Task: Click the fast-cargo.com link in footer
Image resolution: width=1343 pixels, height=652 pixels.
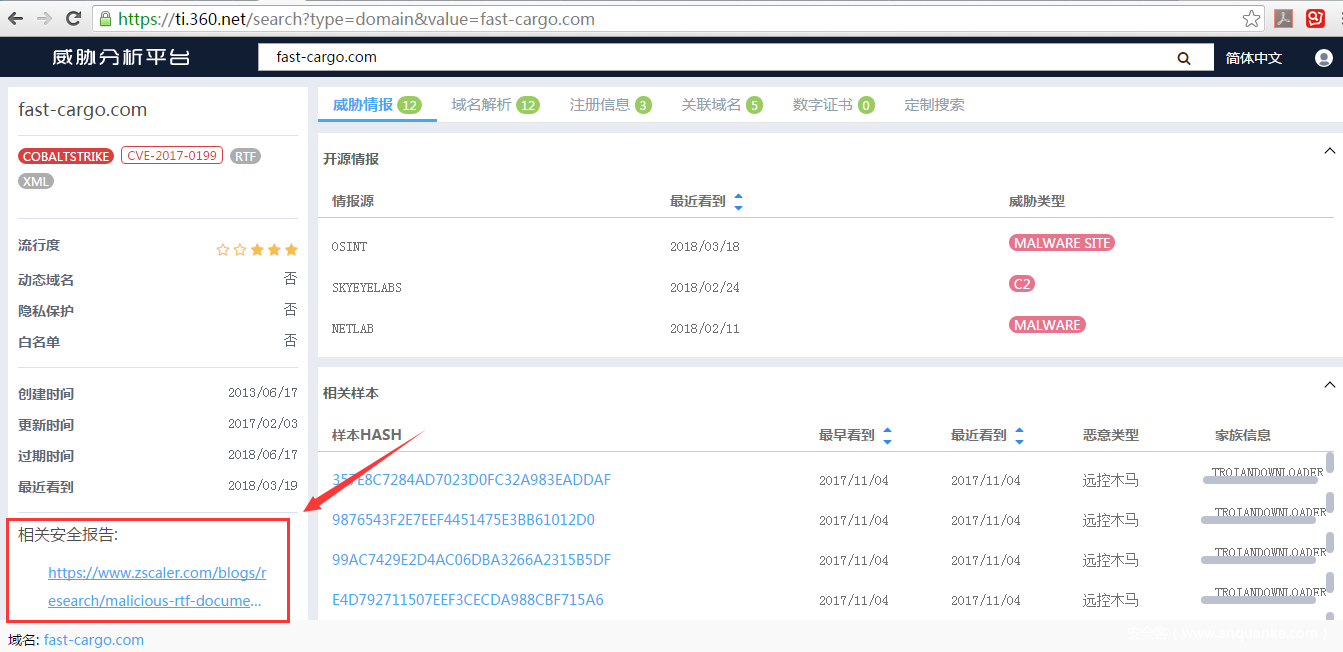Action: pos(94,640)
